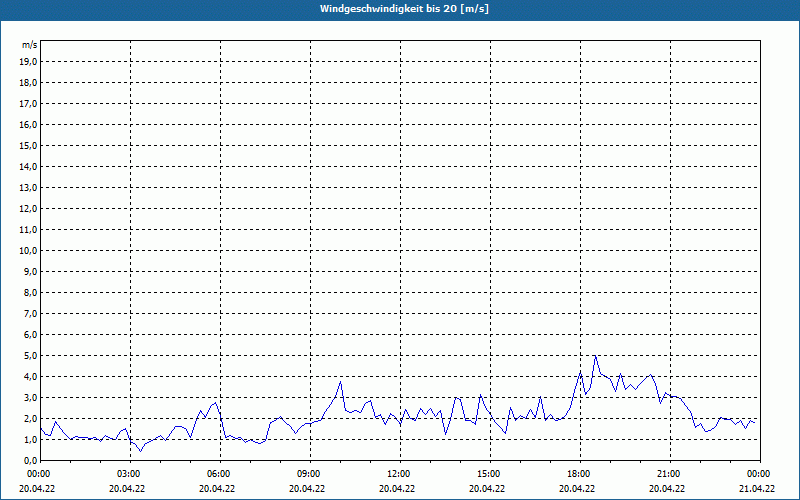Select the "7,0" y-axis value

(30, 313)
